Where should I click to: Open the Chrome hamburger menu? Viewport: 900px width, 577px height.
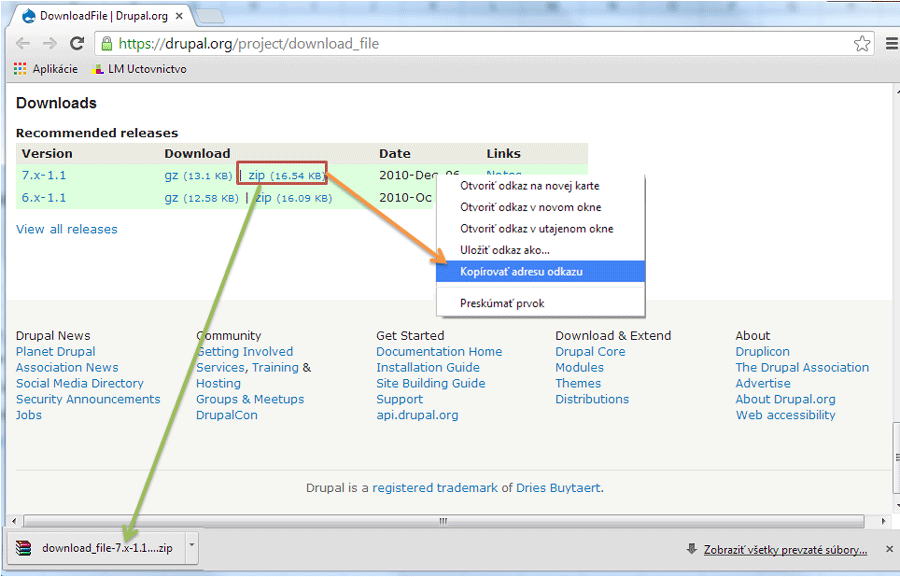[891, 44]
